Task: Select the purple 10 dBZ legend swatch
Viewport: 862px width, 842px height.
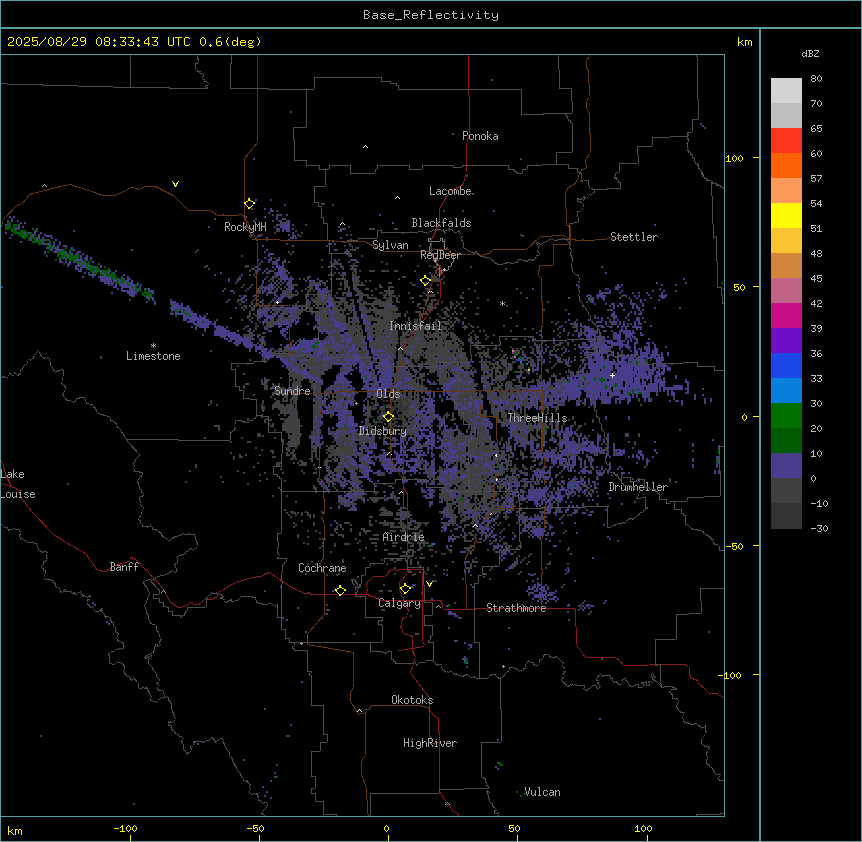Action: 786,466
